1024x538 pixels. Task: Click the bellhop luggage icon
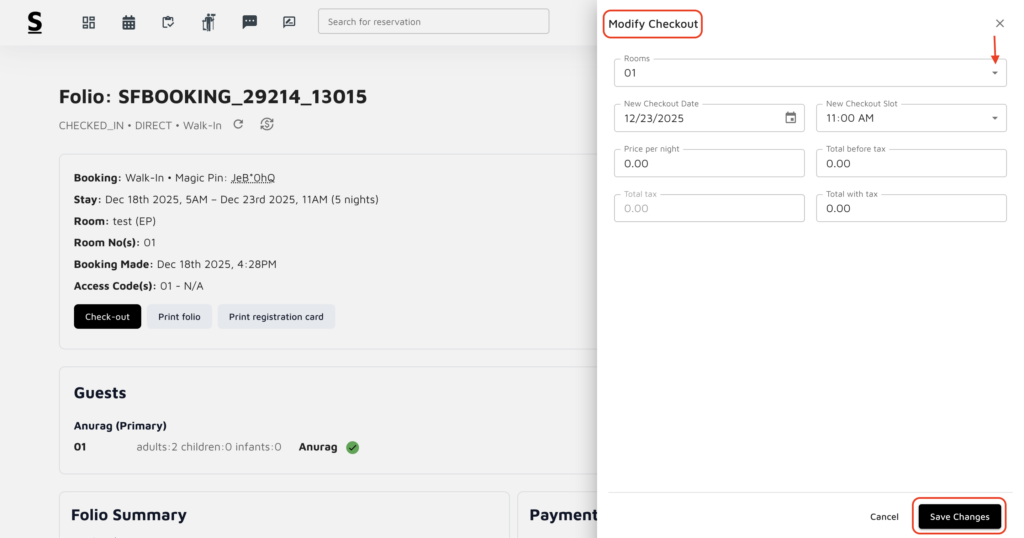[209, 22]
